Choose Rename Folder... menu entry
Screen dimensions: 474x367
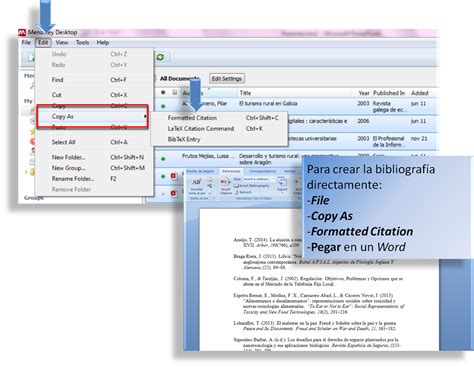coord(94,179)
